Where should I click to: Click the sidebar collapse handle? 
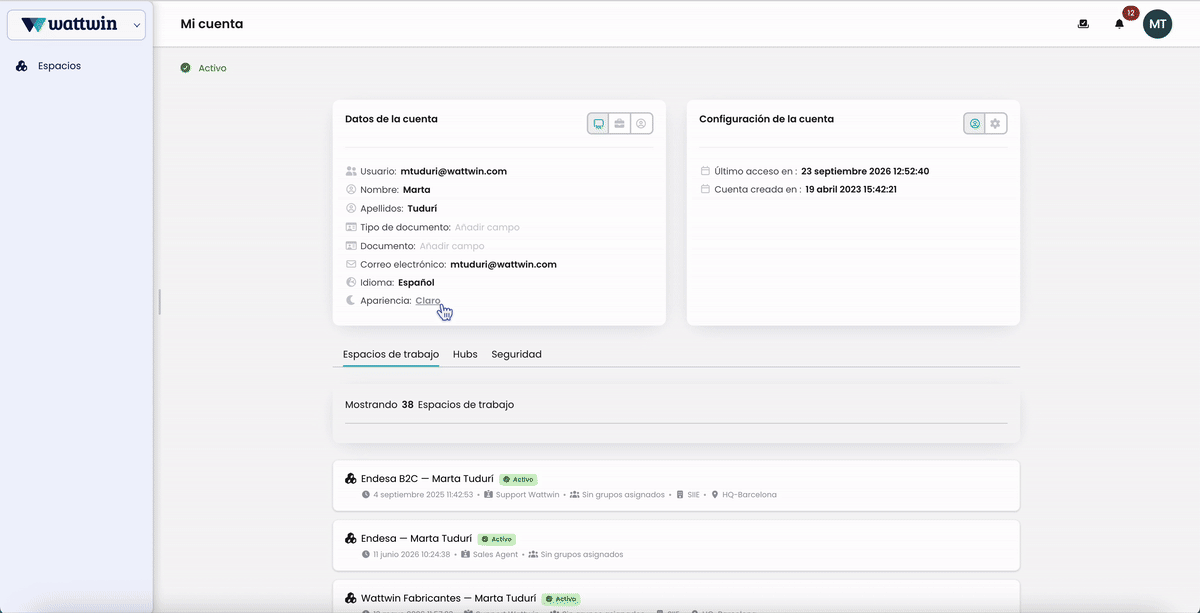click(x=159, y=302)
